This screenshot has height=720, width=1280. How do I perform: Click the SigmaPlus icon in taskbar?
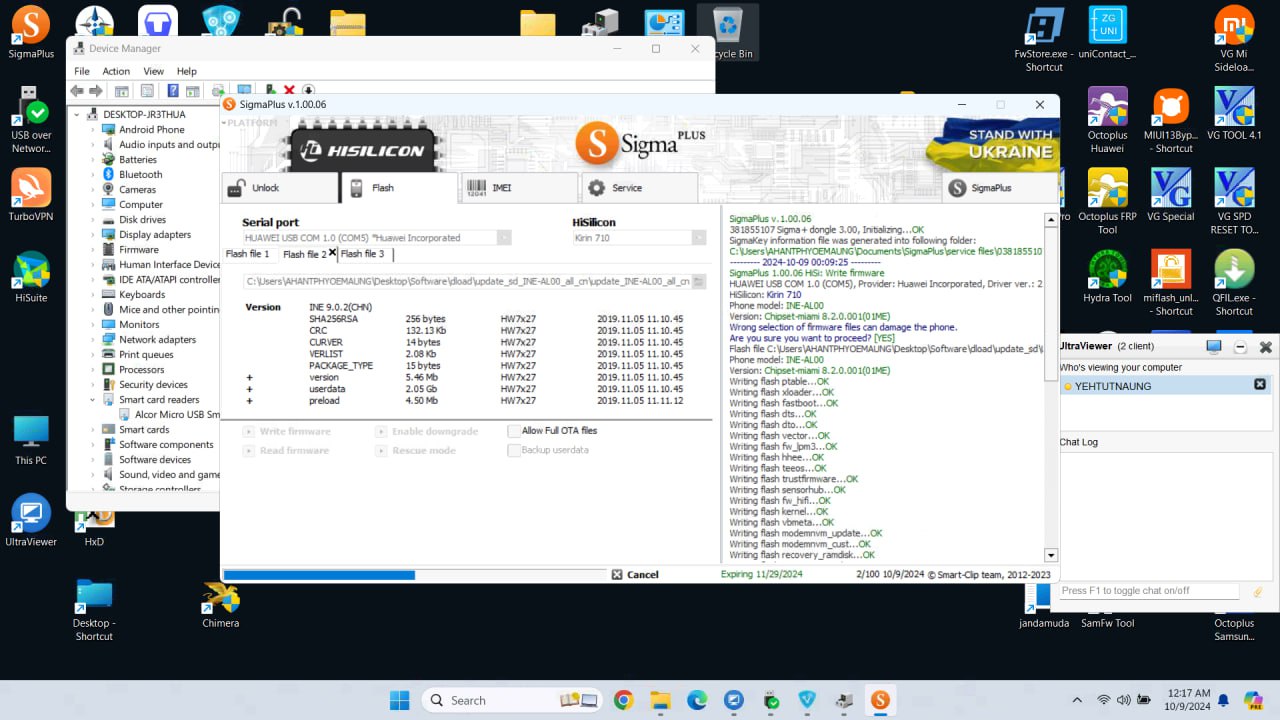point(881,700)
